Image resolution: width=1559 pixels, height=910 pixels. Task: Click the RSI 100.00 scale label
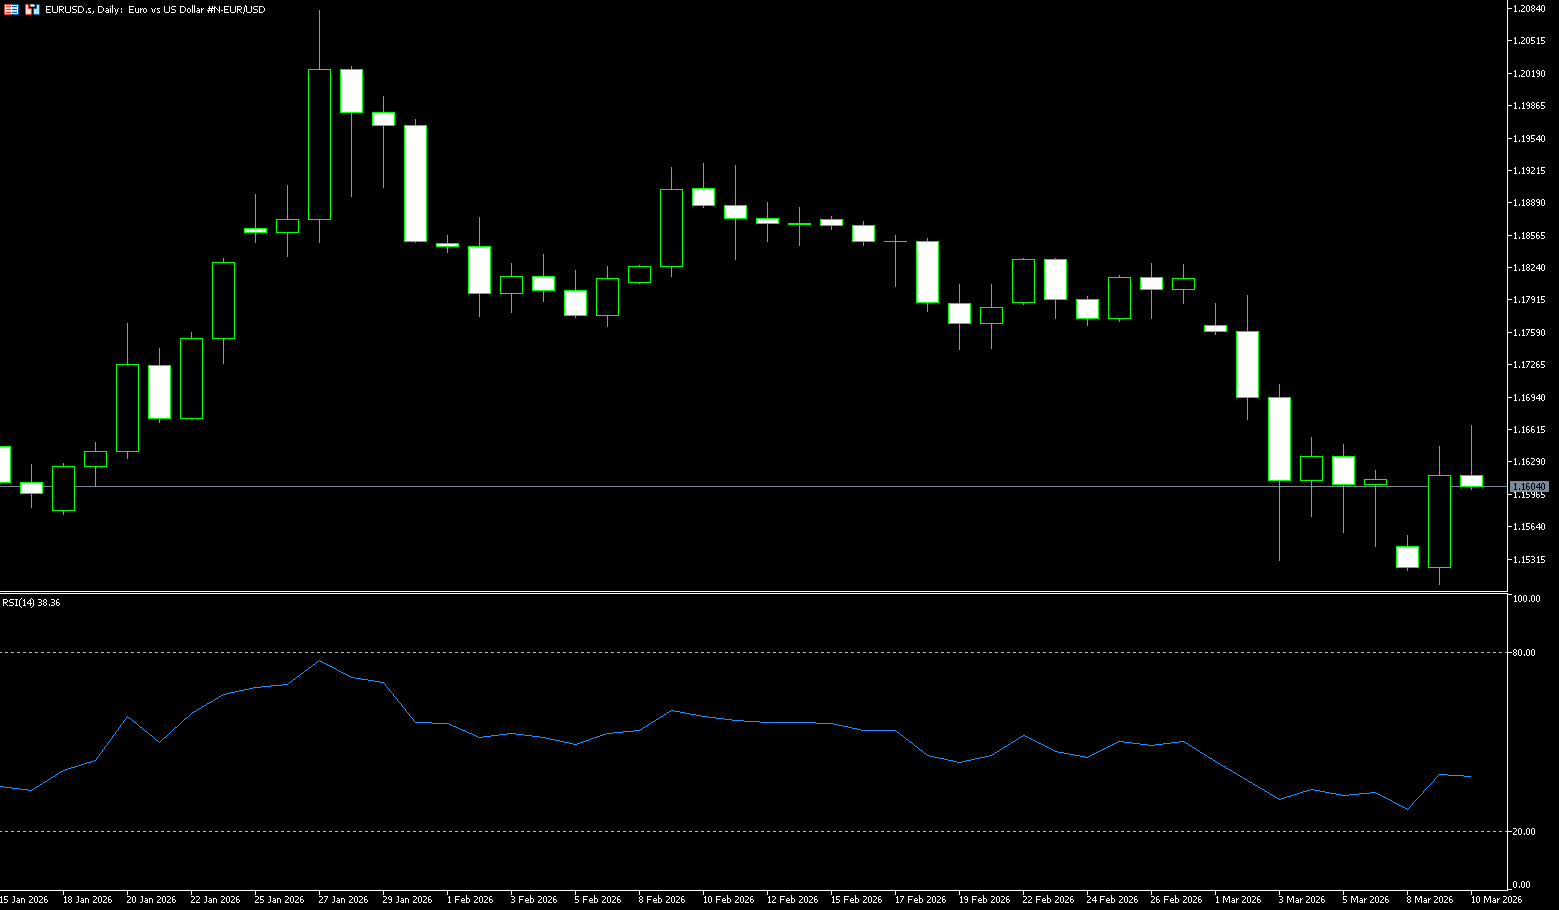(1526, 599)
